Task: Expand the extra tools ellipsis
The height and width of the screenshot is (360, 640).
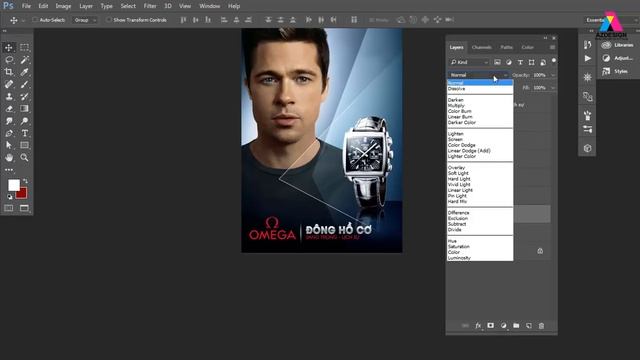Action: coord(9,170)
